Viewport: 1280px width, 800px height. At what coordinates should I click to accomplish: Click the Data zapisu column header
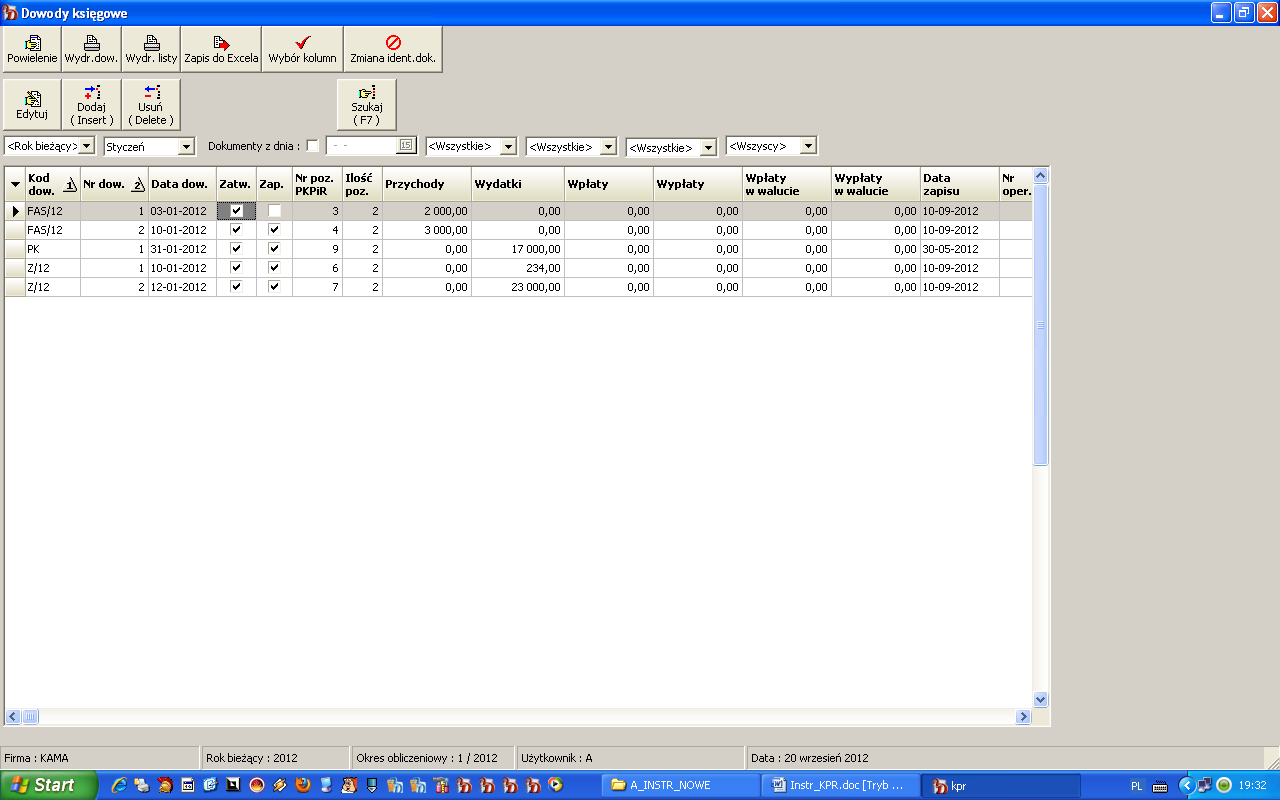point(959,184)
